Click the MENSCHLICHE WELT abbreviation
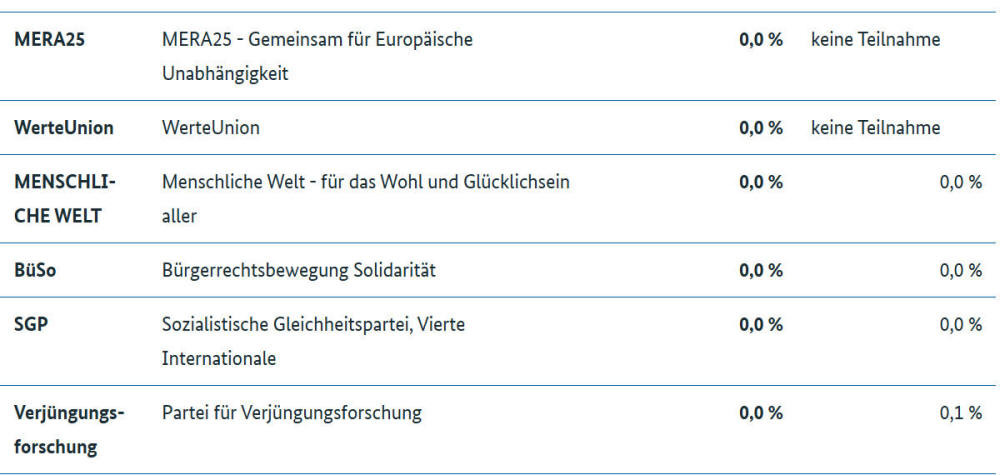Screen dimensions: 1000x475 point(65,199)
